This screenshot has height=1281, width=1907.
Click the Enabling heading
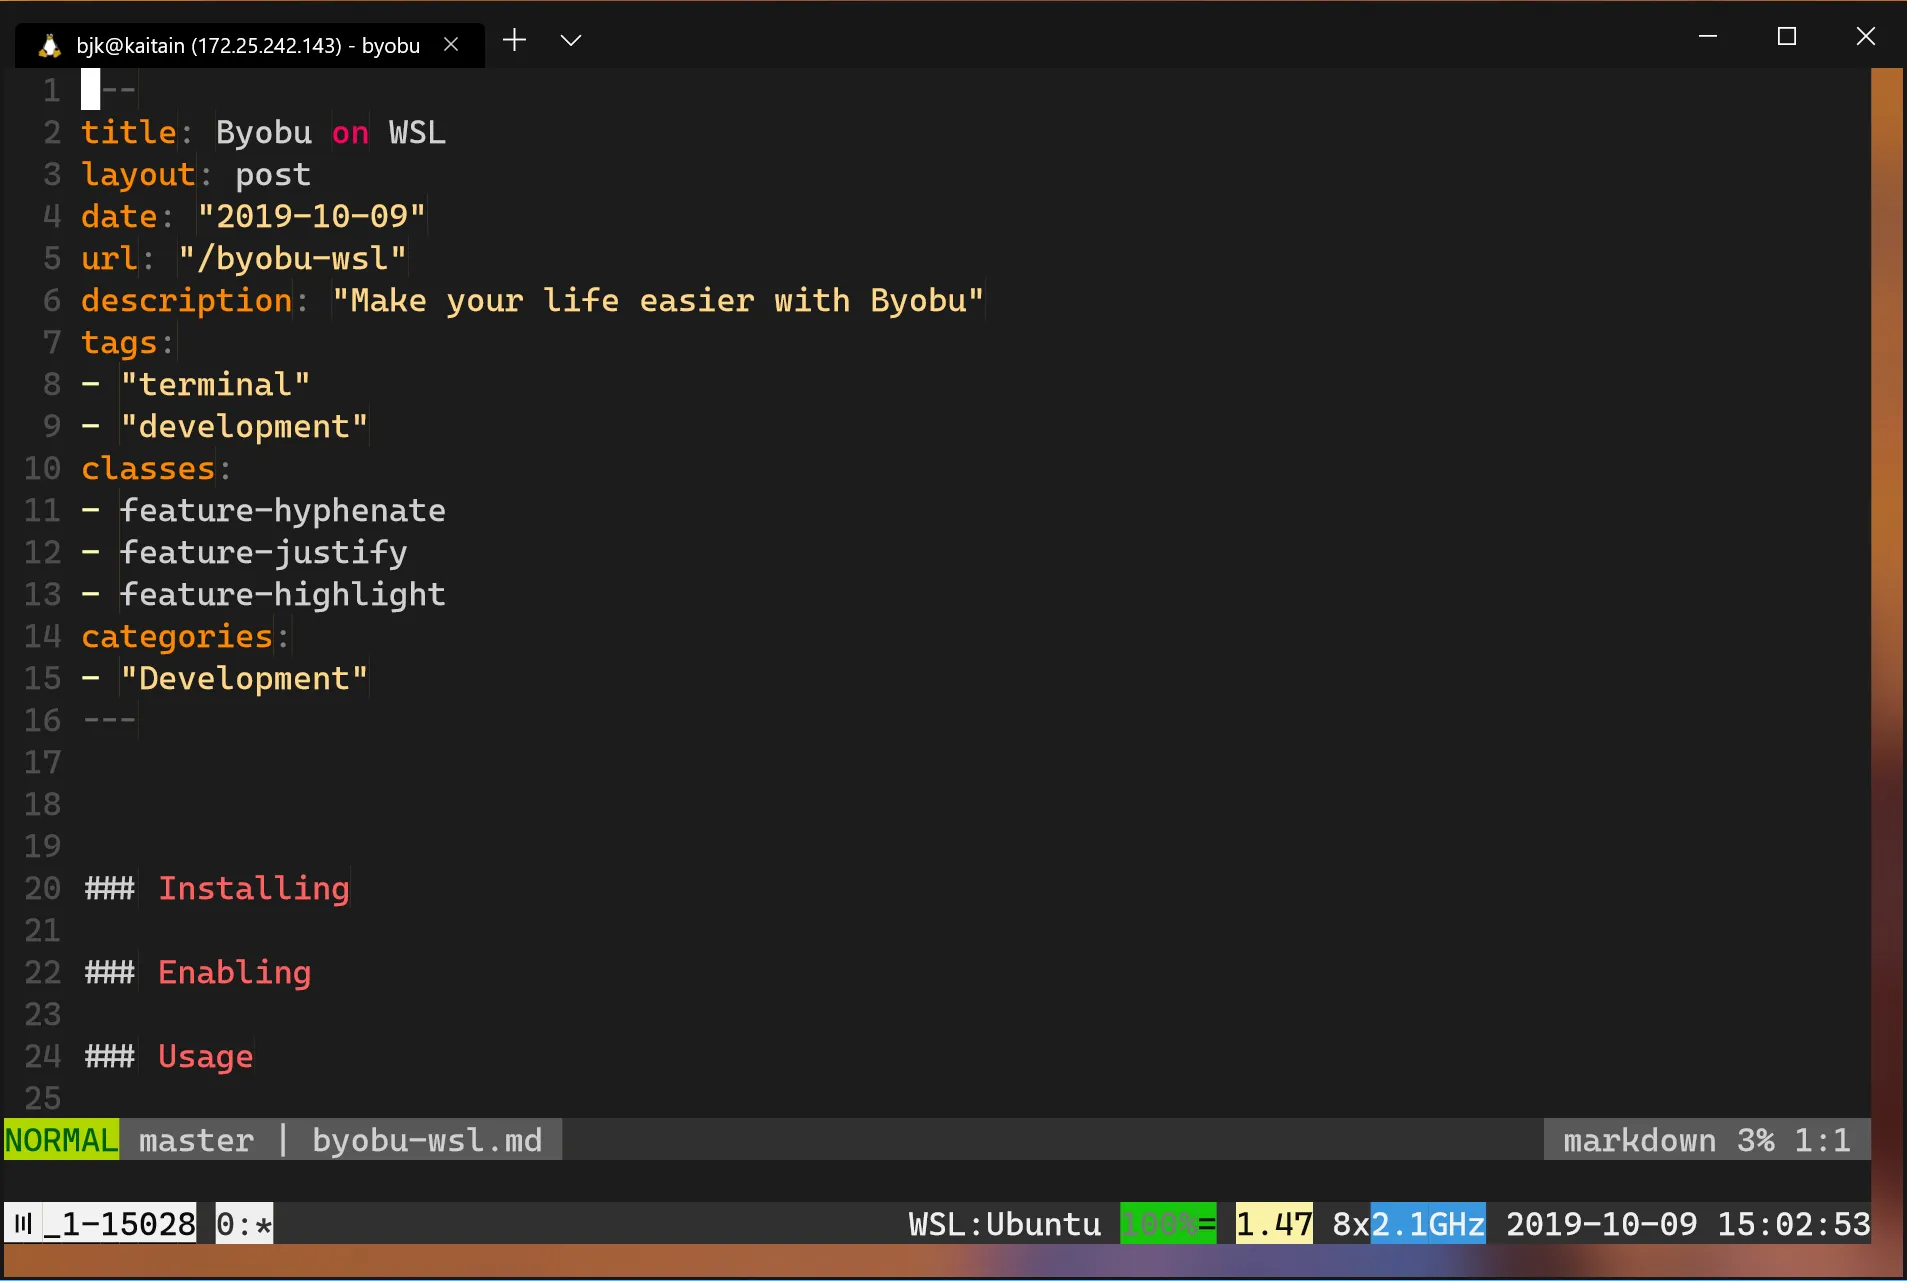click(x=235, y=973)
